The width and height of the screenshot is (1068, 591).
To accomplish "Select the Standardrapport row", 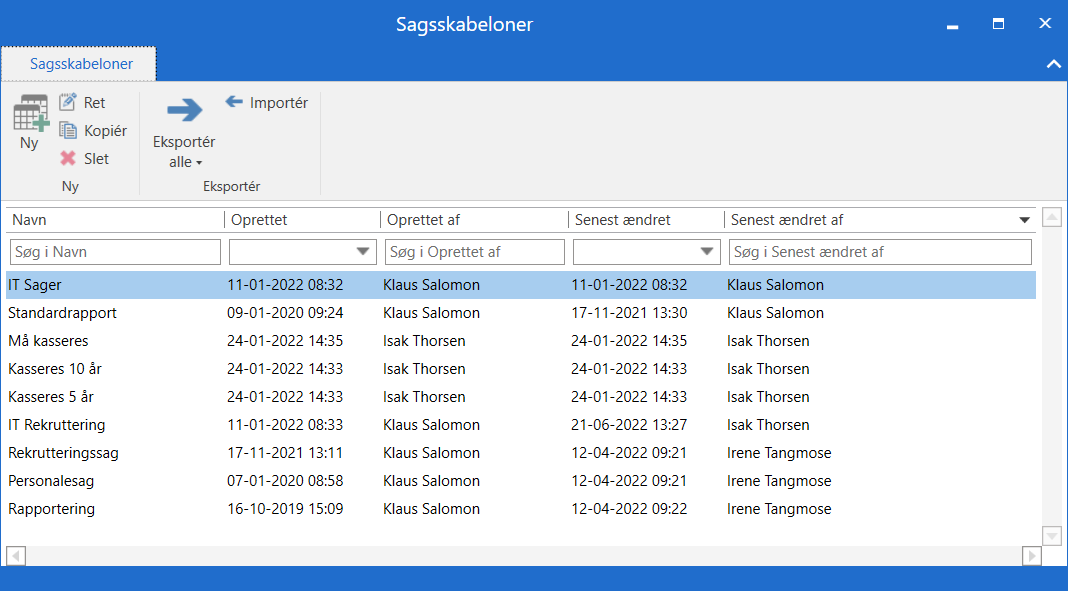I will pyautogui.click(x=63, y=313).
